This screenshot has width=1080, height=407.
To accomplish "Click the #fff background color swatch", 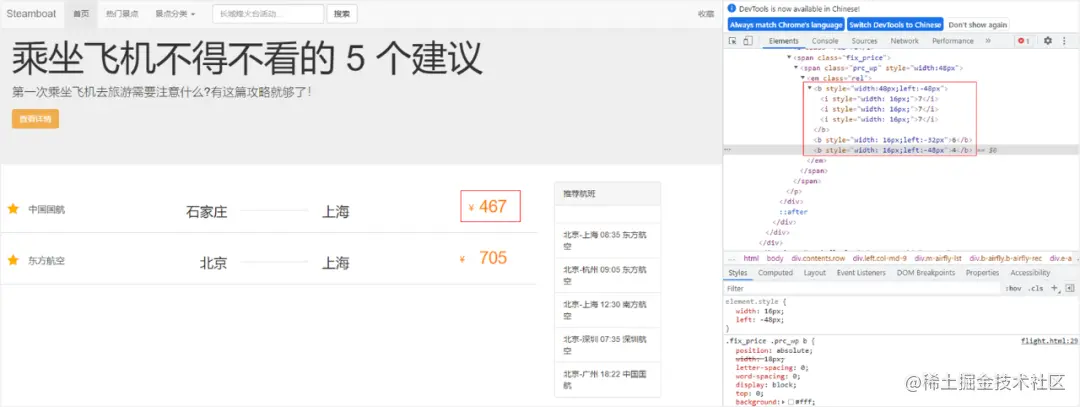I will tap(791, 401).
